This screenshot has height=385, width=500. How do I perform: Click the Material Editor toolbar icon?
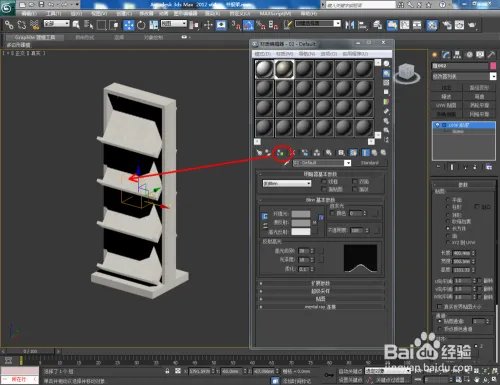coord(432,25)
